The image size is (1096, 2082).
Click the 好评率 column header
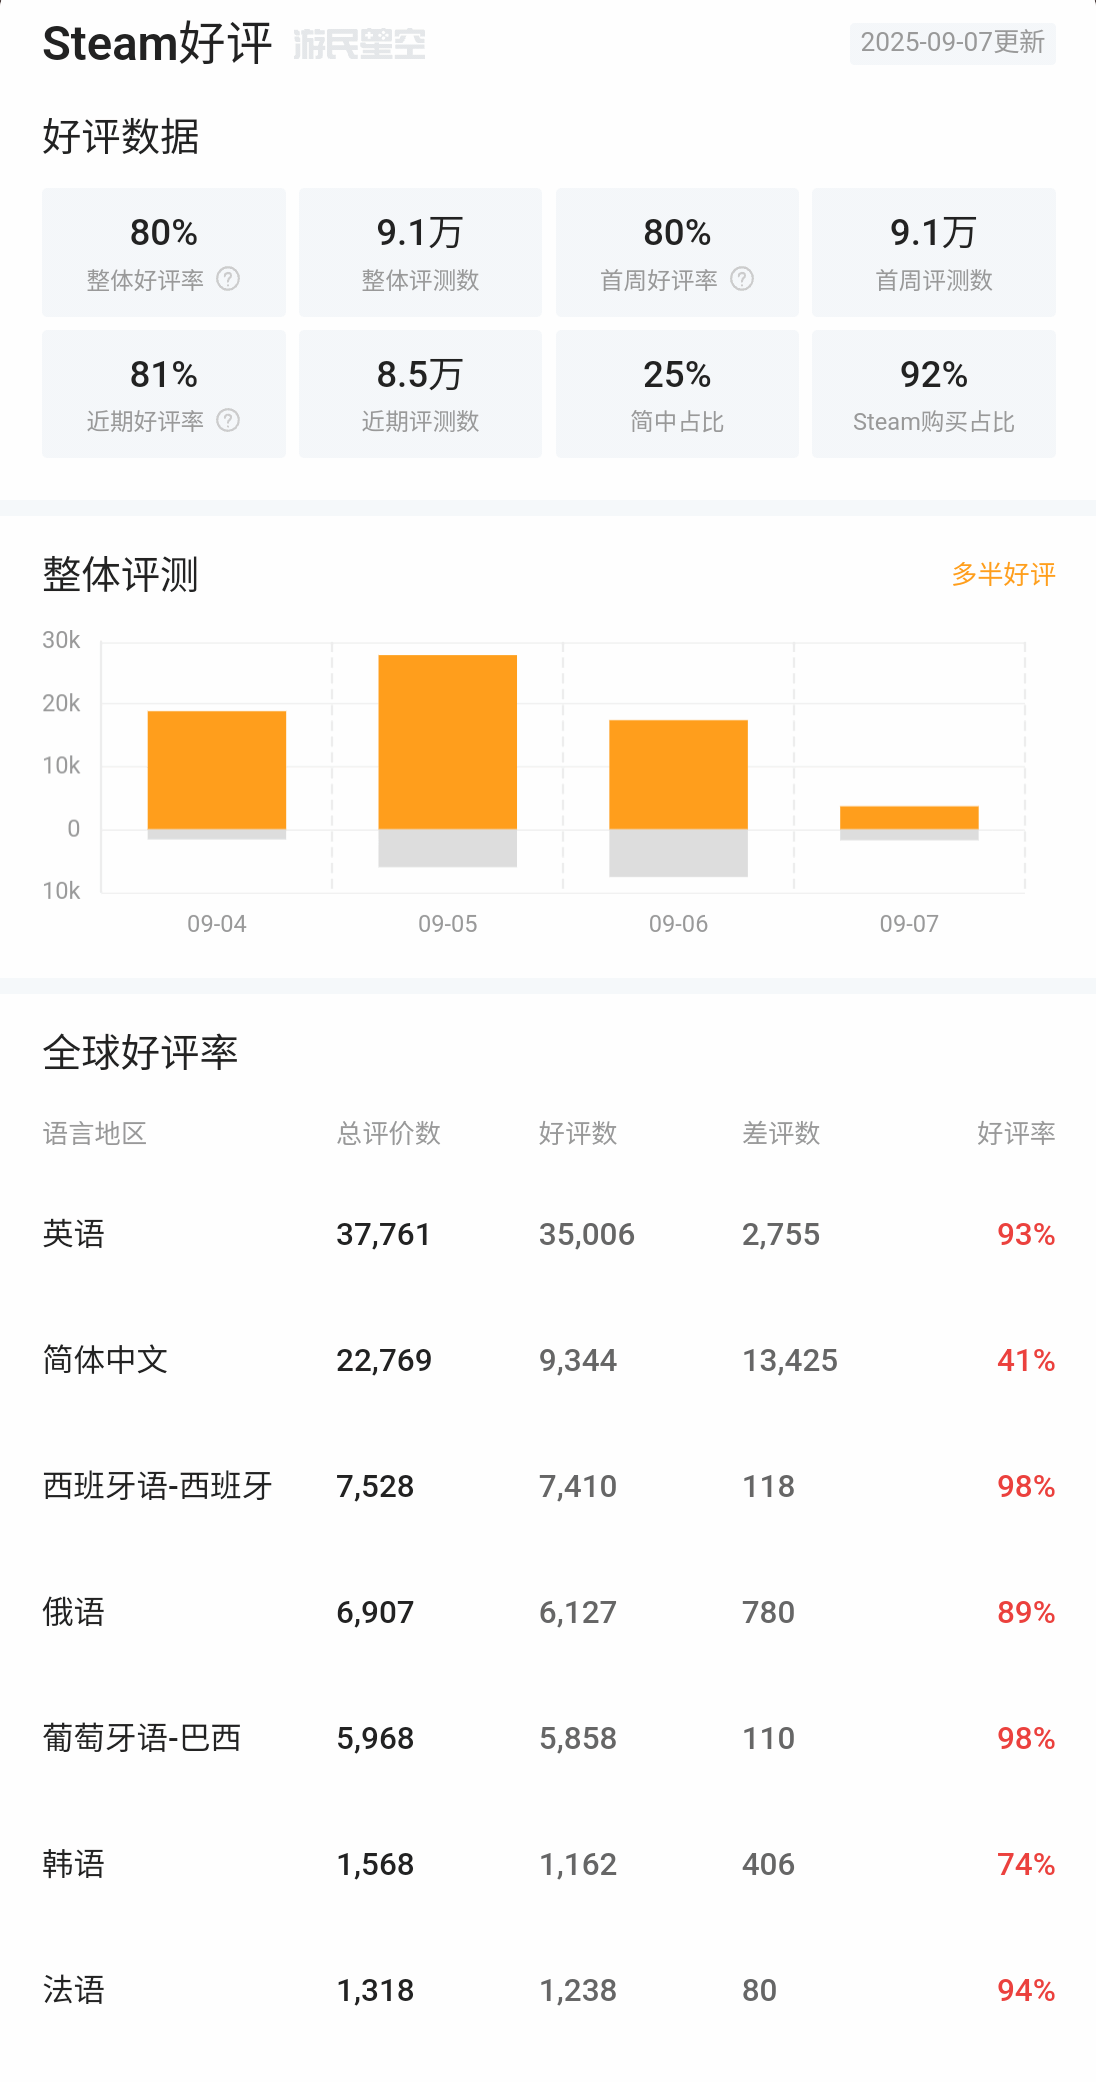[1015, 1133]
